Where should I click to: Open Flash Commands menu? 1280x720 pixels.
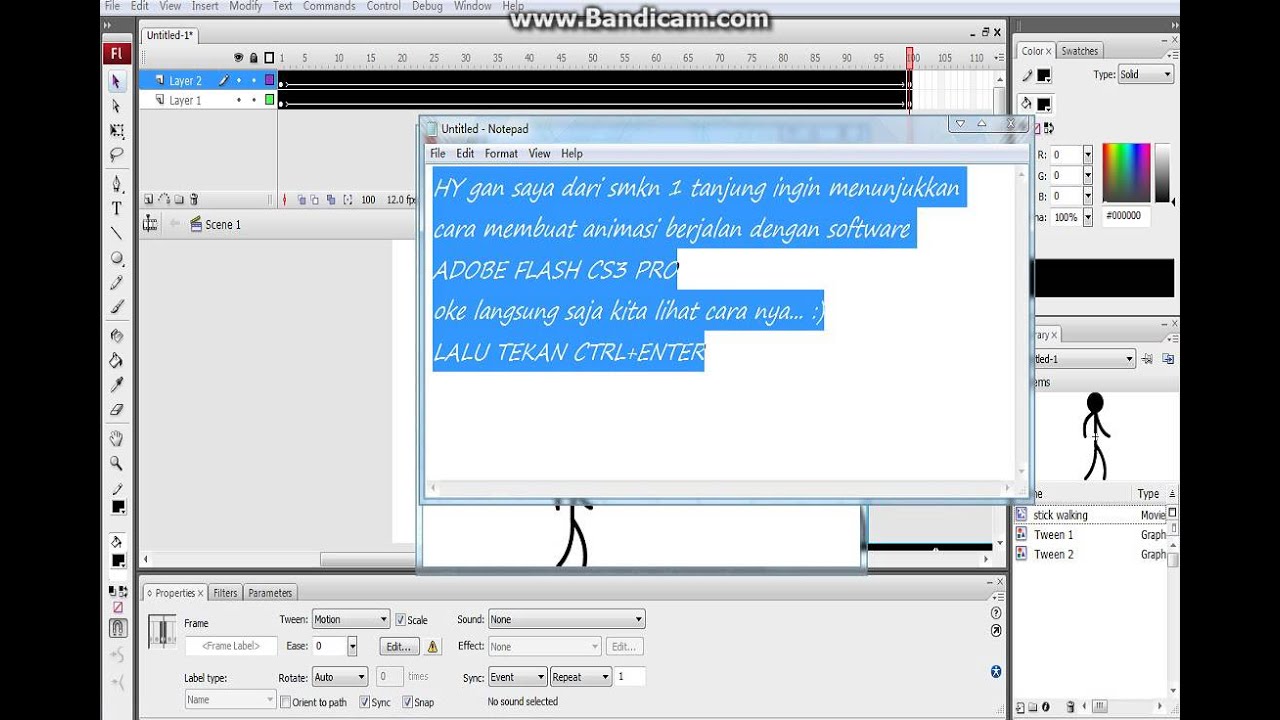[329, 6]
